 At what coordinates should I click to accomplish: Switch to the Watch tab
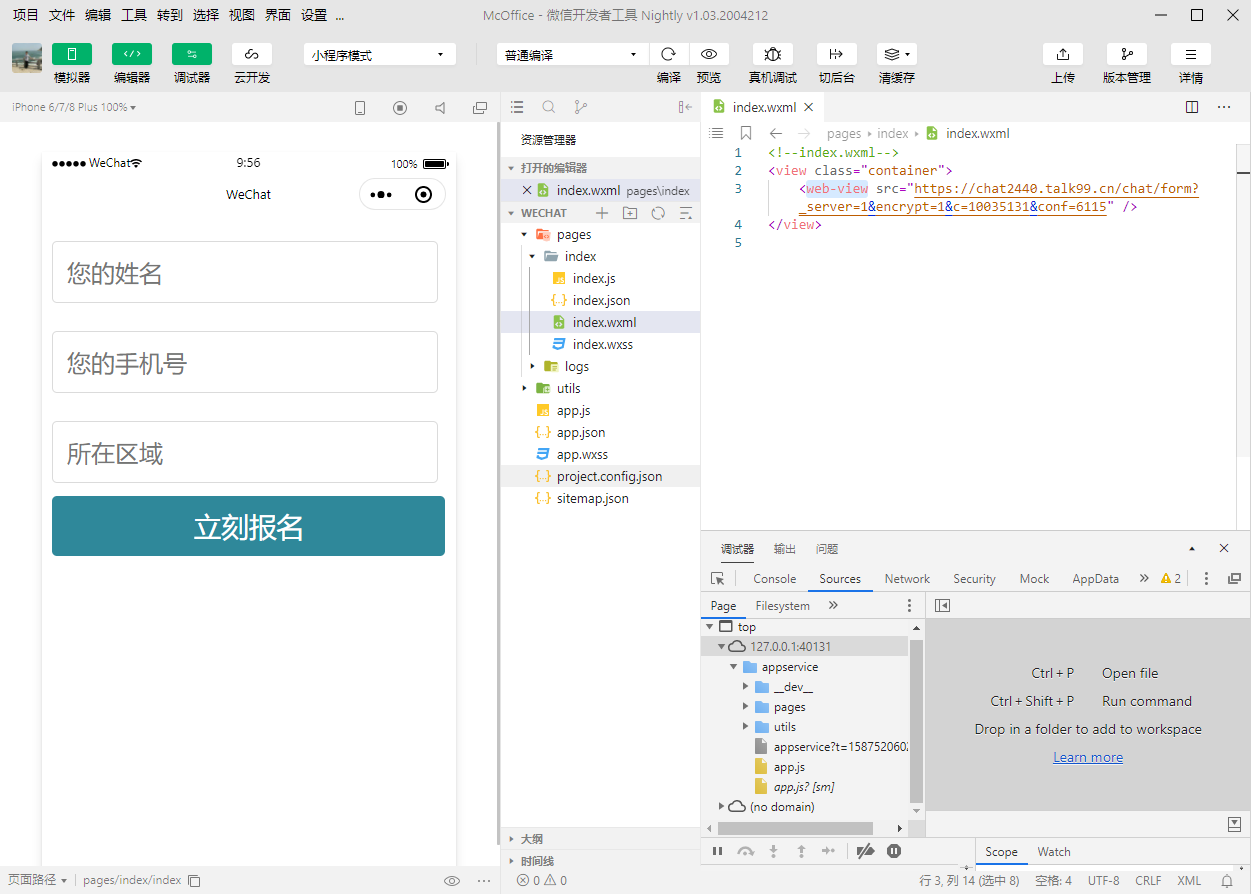coord(1054,852)
